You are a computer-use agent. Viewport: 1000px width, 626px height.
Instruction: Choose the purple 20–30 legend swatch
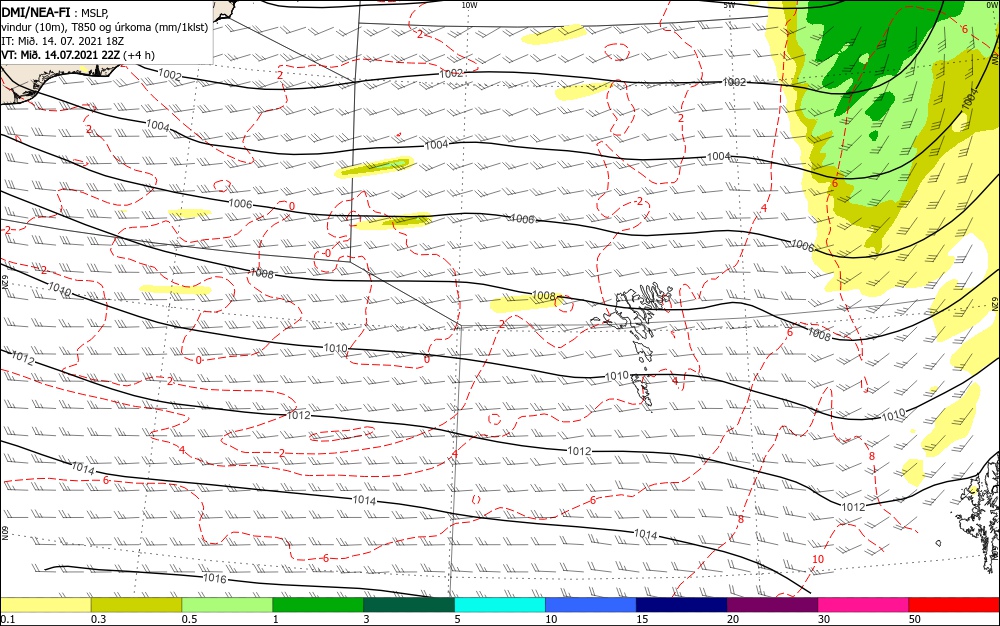pyautogui.click(x=772, y=605)
